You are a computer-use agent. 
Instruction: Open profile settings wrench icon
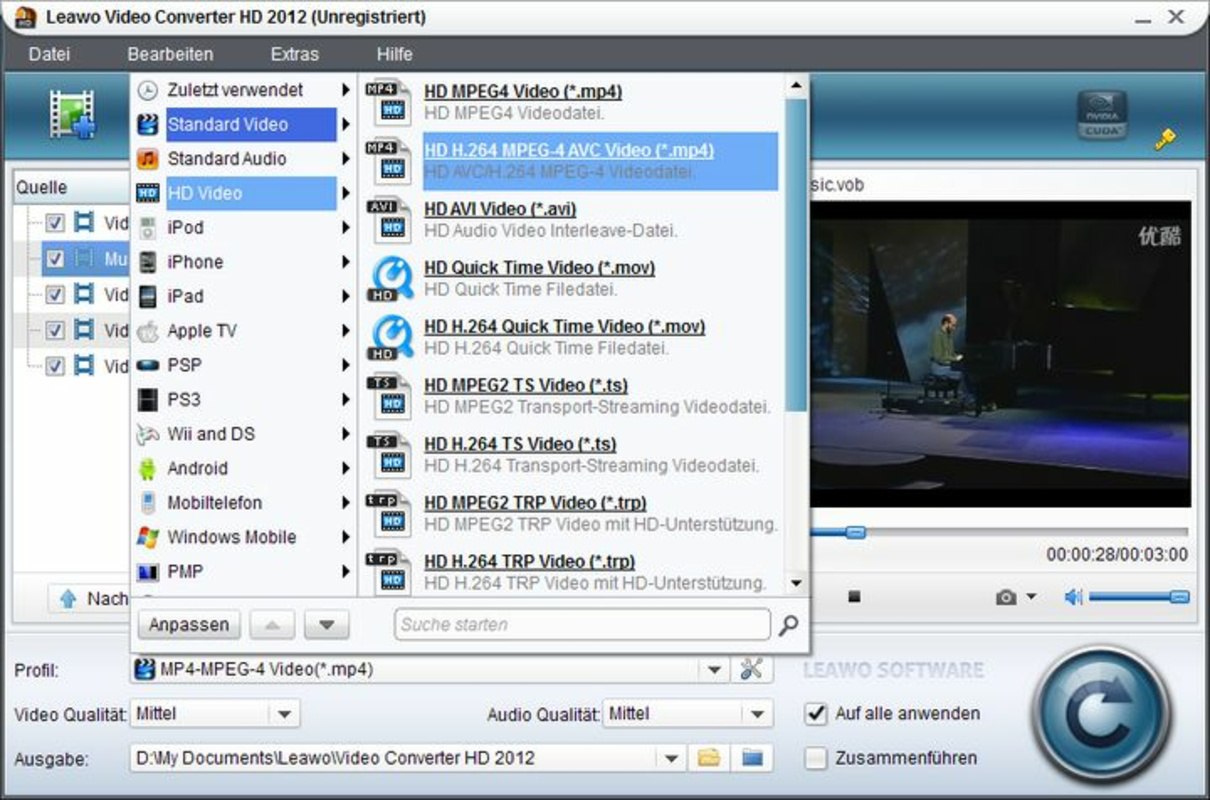click(751, 669)
